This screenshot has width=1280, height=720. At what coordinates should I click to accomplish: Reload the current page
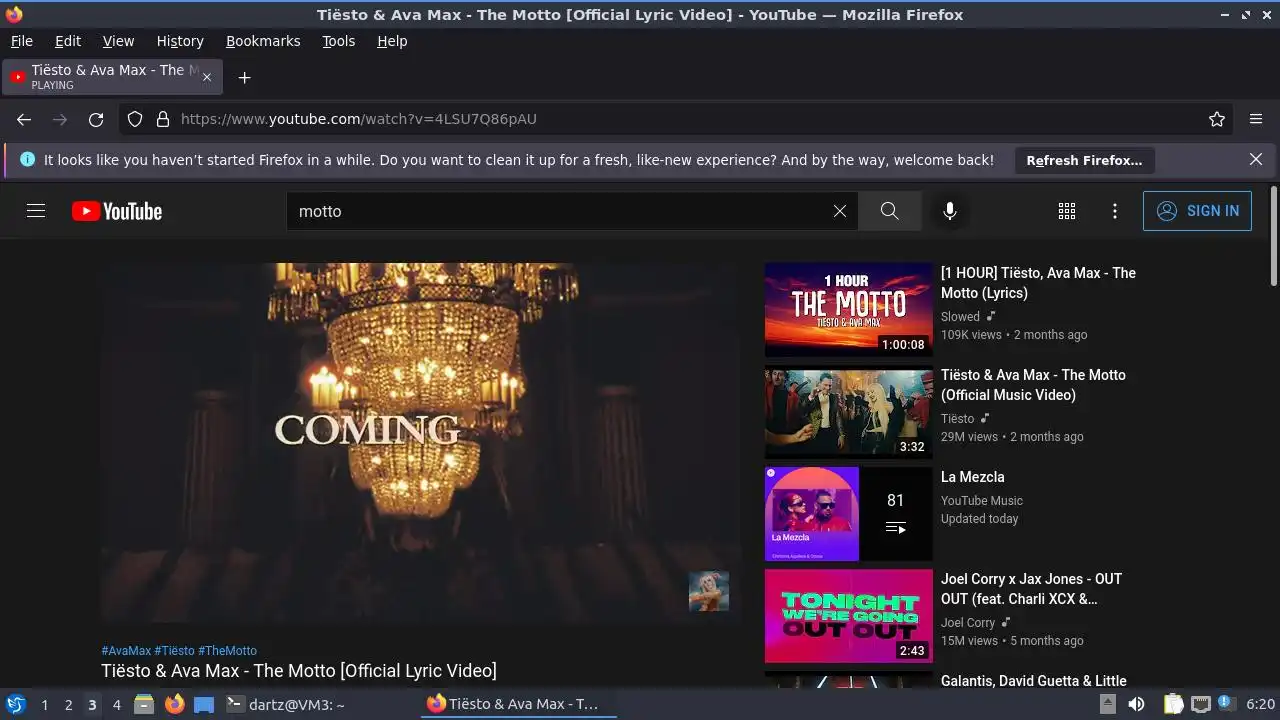point(96,119)
